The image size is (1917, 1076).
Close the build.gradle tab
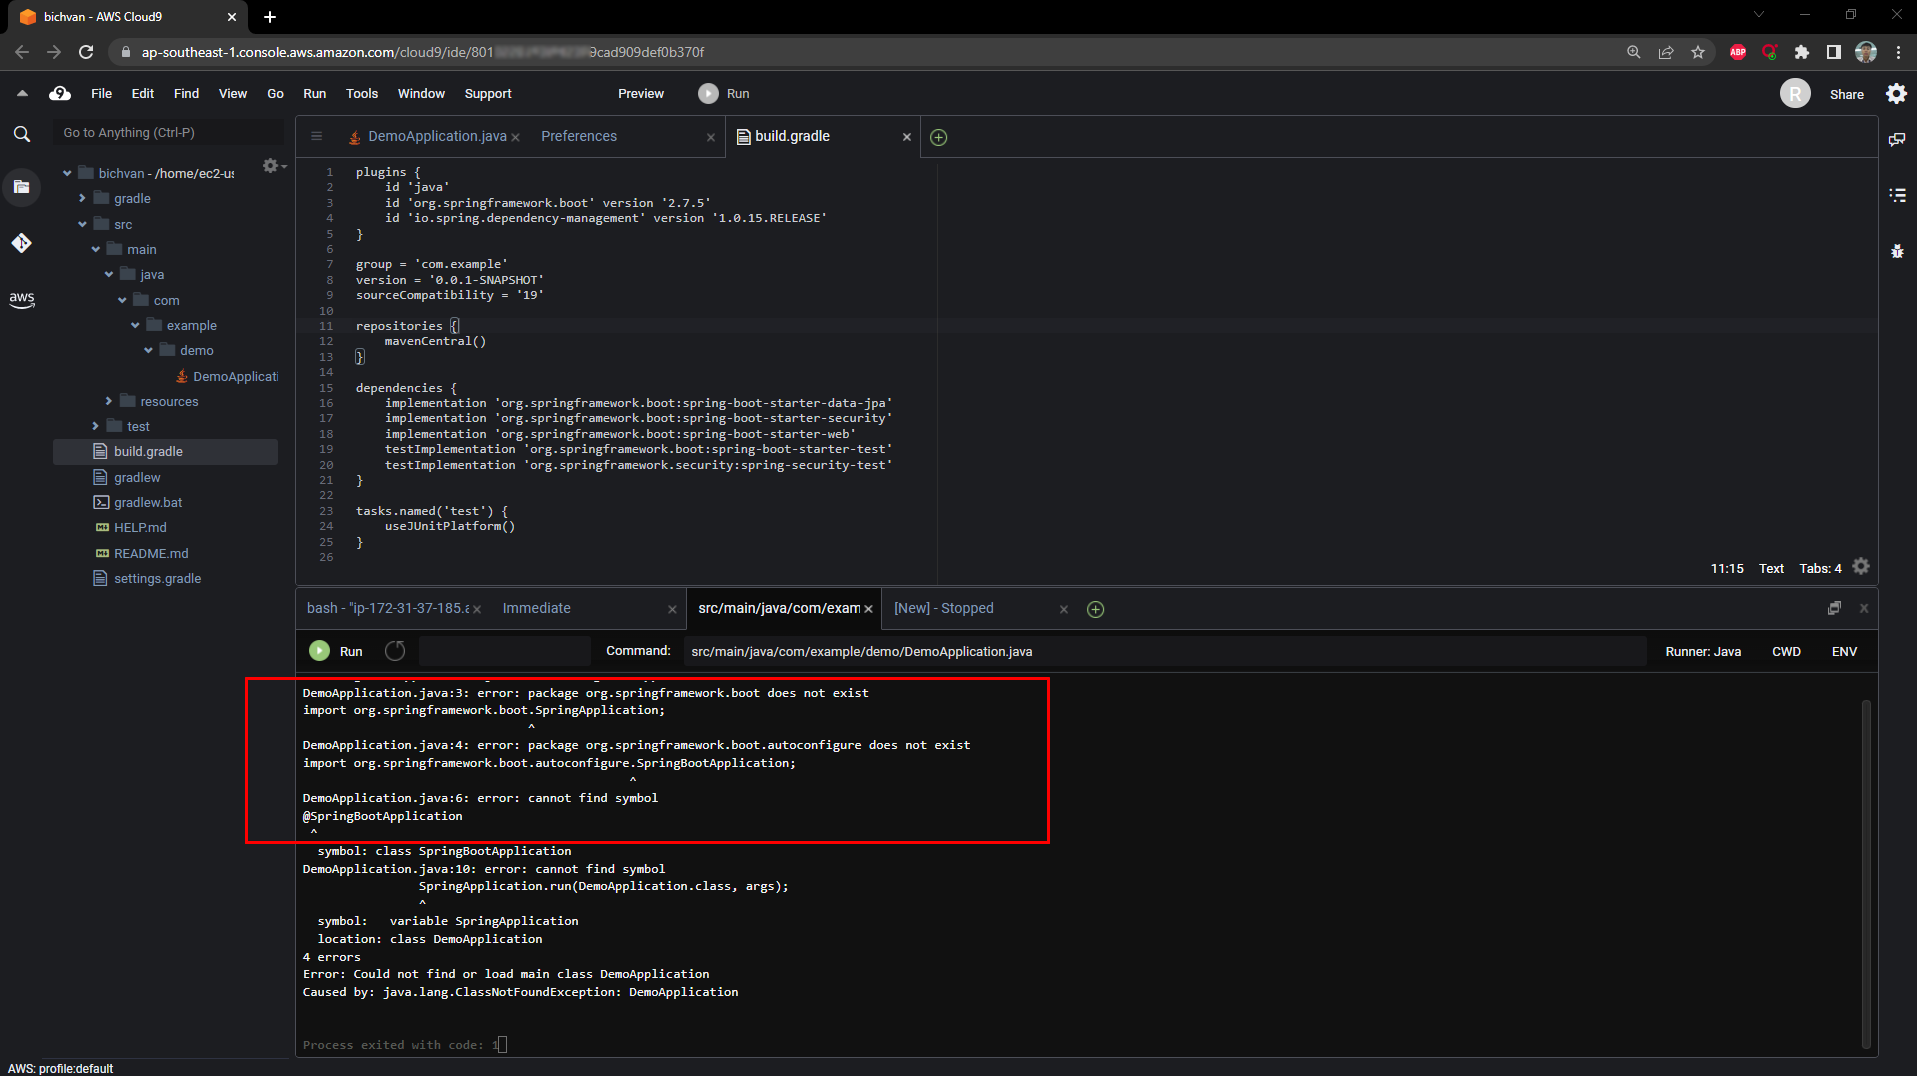(x=907, y=137)
